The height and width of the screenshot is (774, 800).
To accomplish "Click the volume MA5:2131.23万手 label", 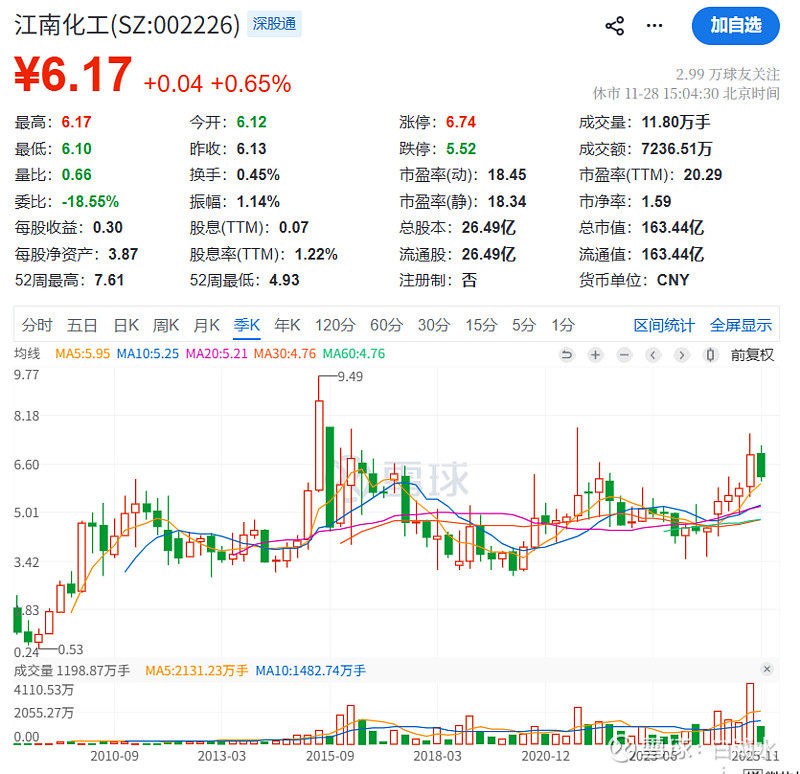I will click(x=196, y=670).
